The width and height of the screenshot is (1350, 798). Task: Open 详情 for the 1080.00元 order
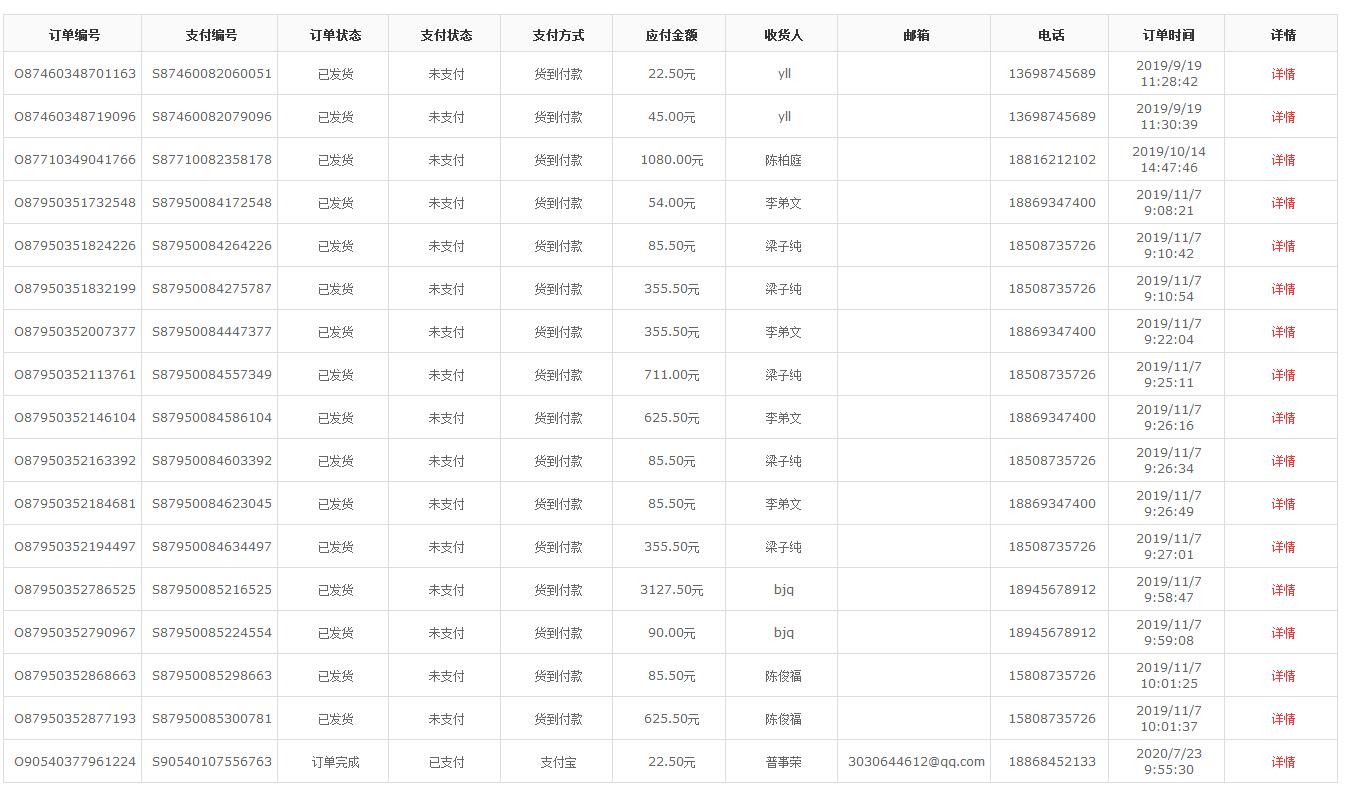pyautogui.click(x=1282, y=160)
